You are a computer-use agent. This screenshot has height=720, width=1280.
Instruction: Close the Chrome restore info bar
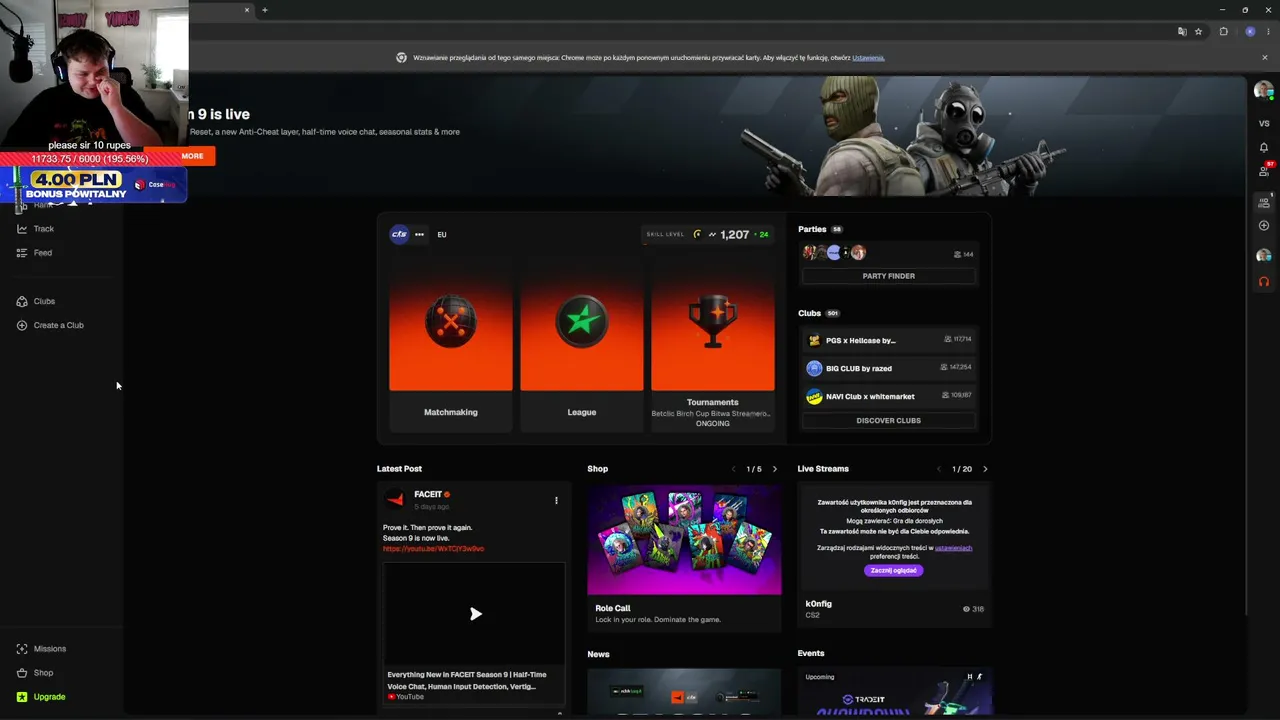tap(1264, 58)
